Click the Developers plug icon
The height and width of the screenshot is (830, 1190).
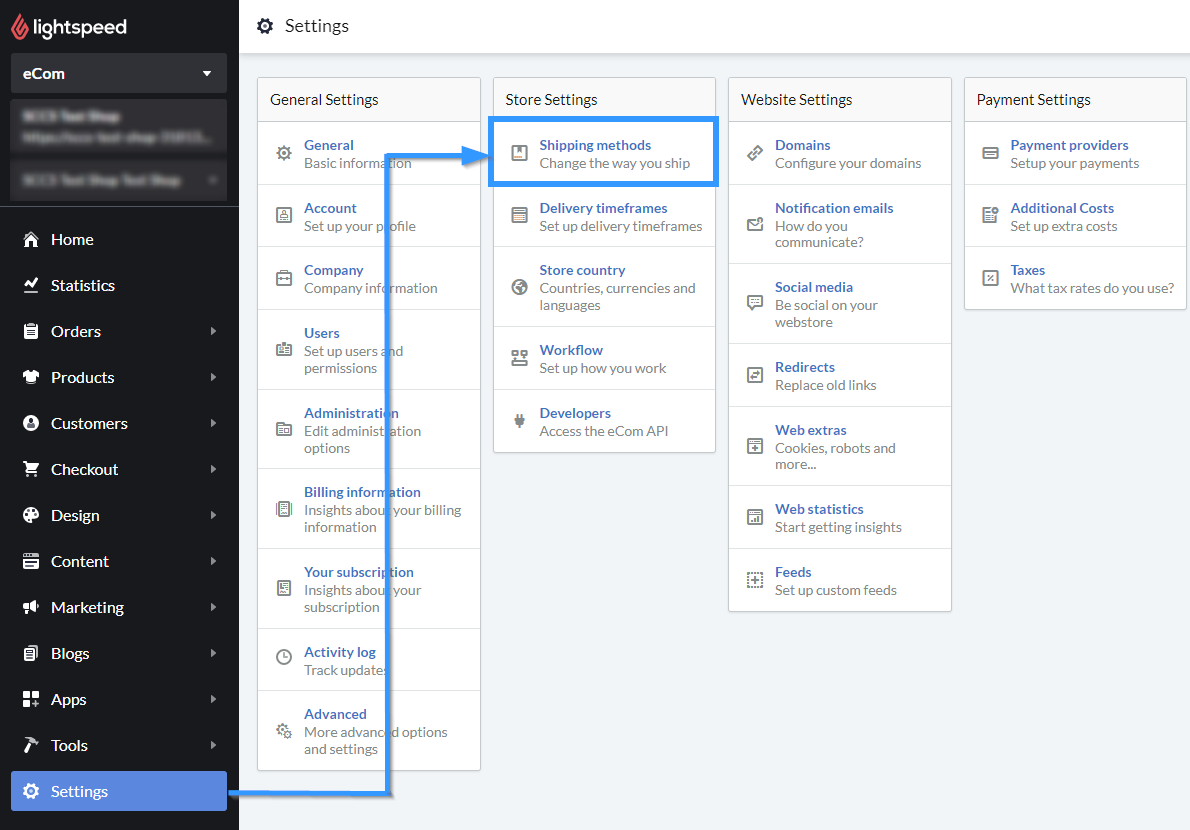coord(519,419)
